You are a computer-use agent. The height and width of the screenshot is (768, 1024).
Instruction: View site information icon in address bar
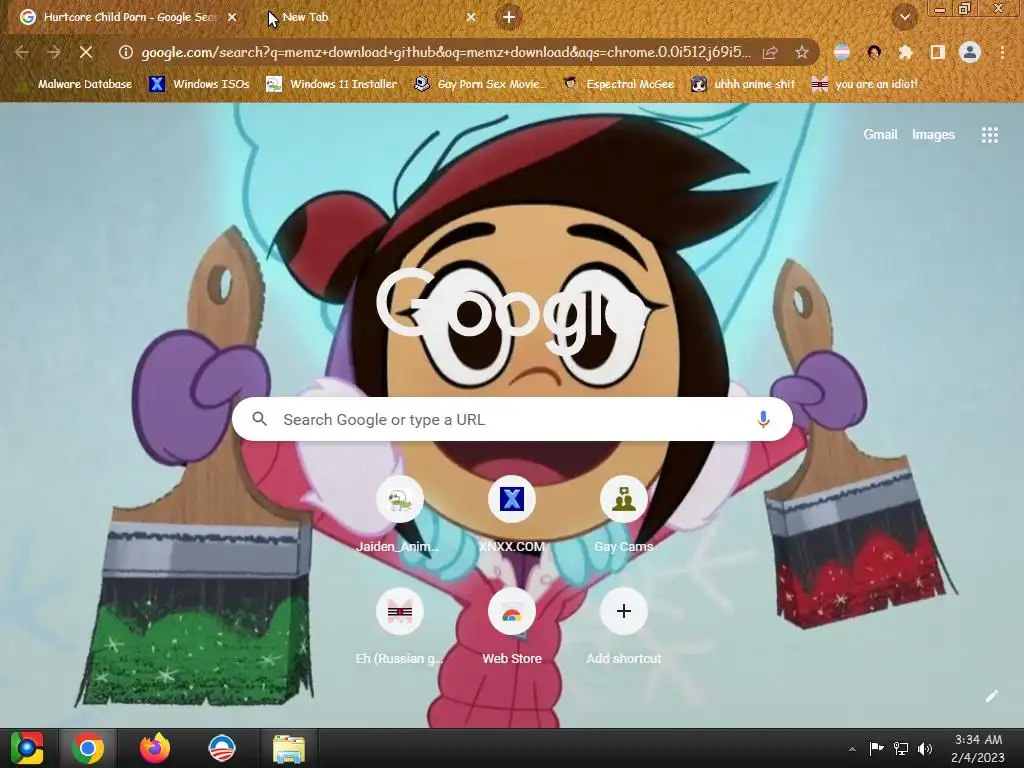[125, 52]
